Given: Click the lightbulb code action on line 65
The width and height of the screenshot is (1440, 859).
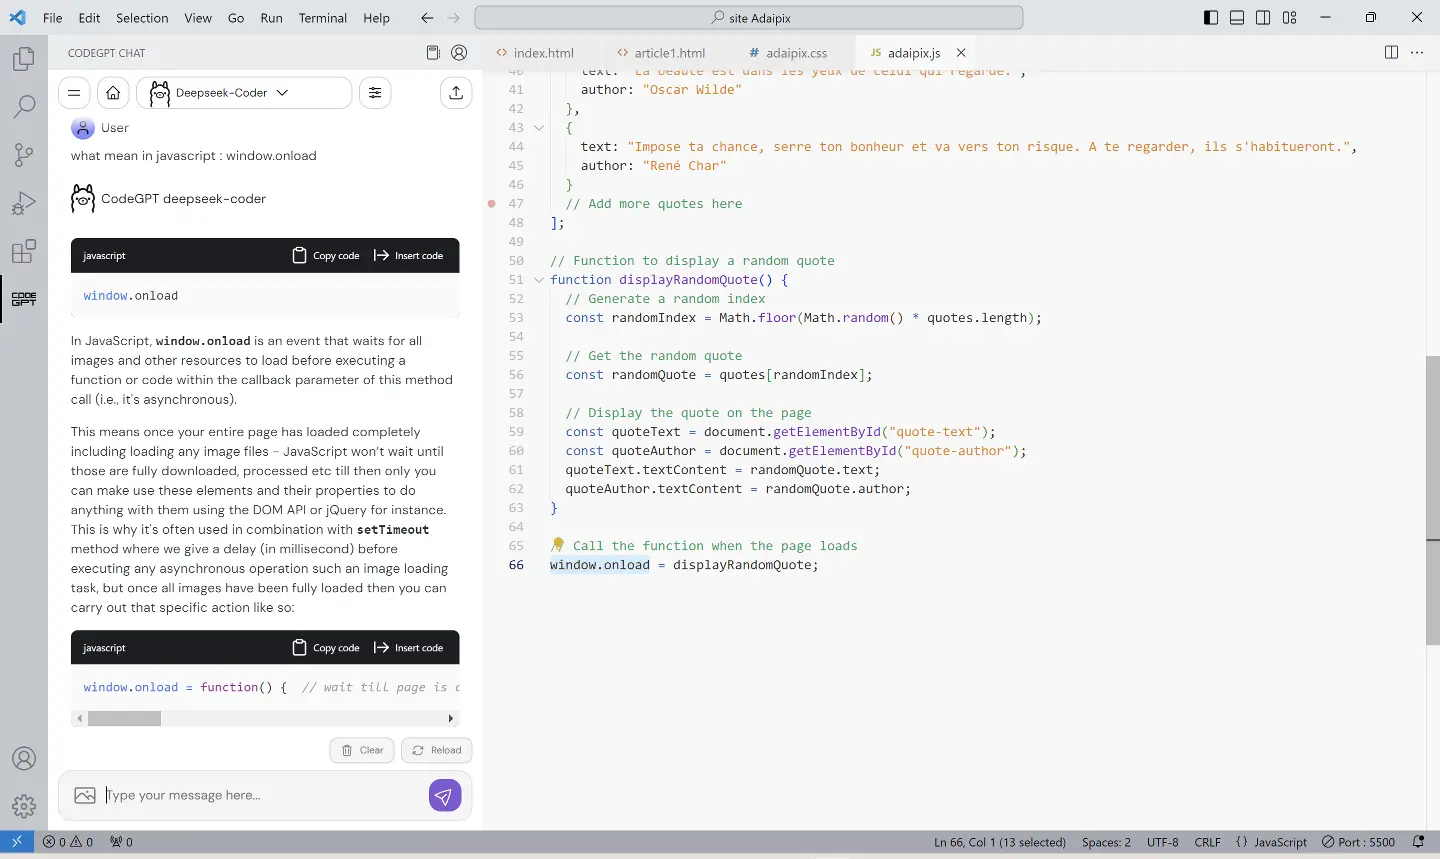Looking at the screenshot, I should point(558,545).
